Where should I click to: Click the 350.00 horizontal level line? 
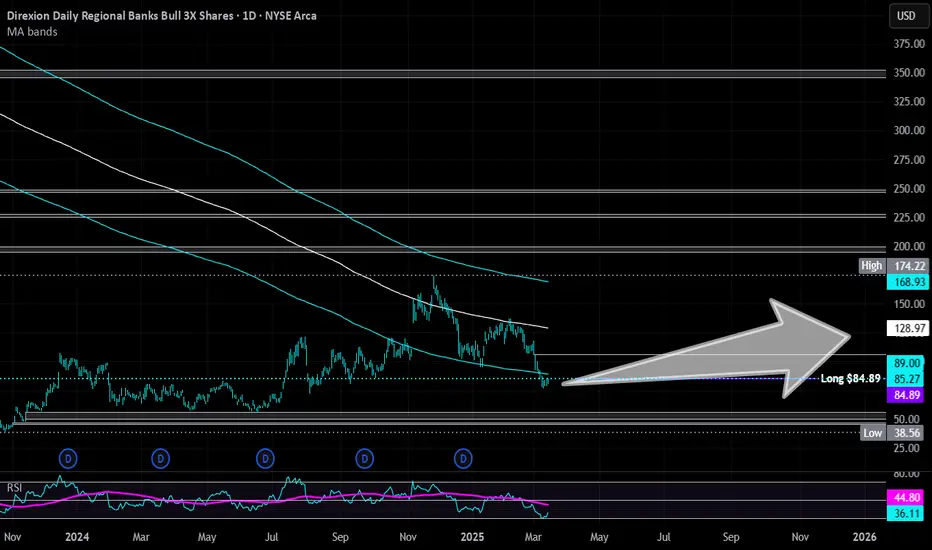coord(443,74)
